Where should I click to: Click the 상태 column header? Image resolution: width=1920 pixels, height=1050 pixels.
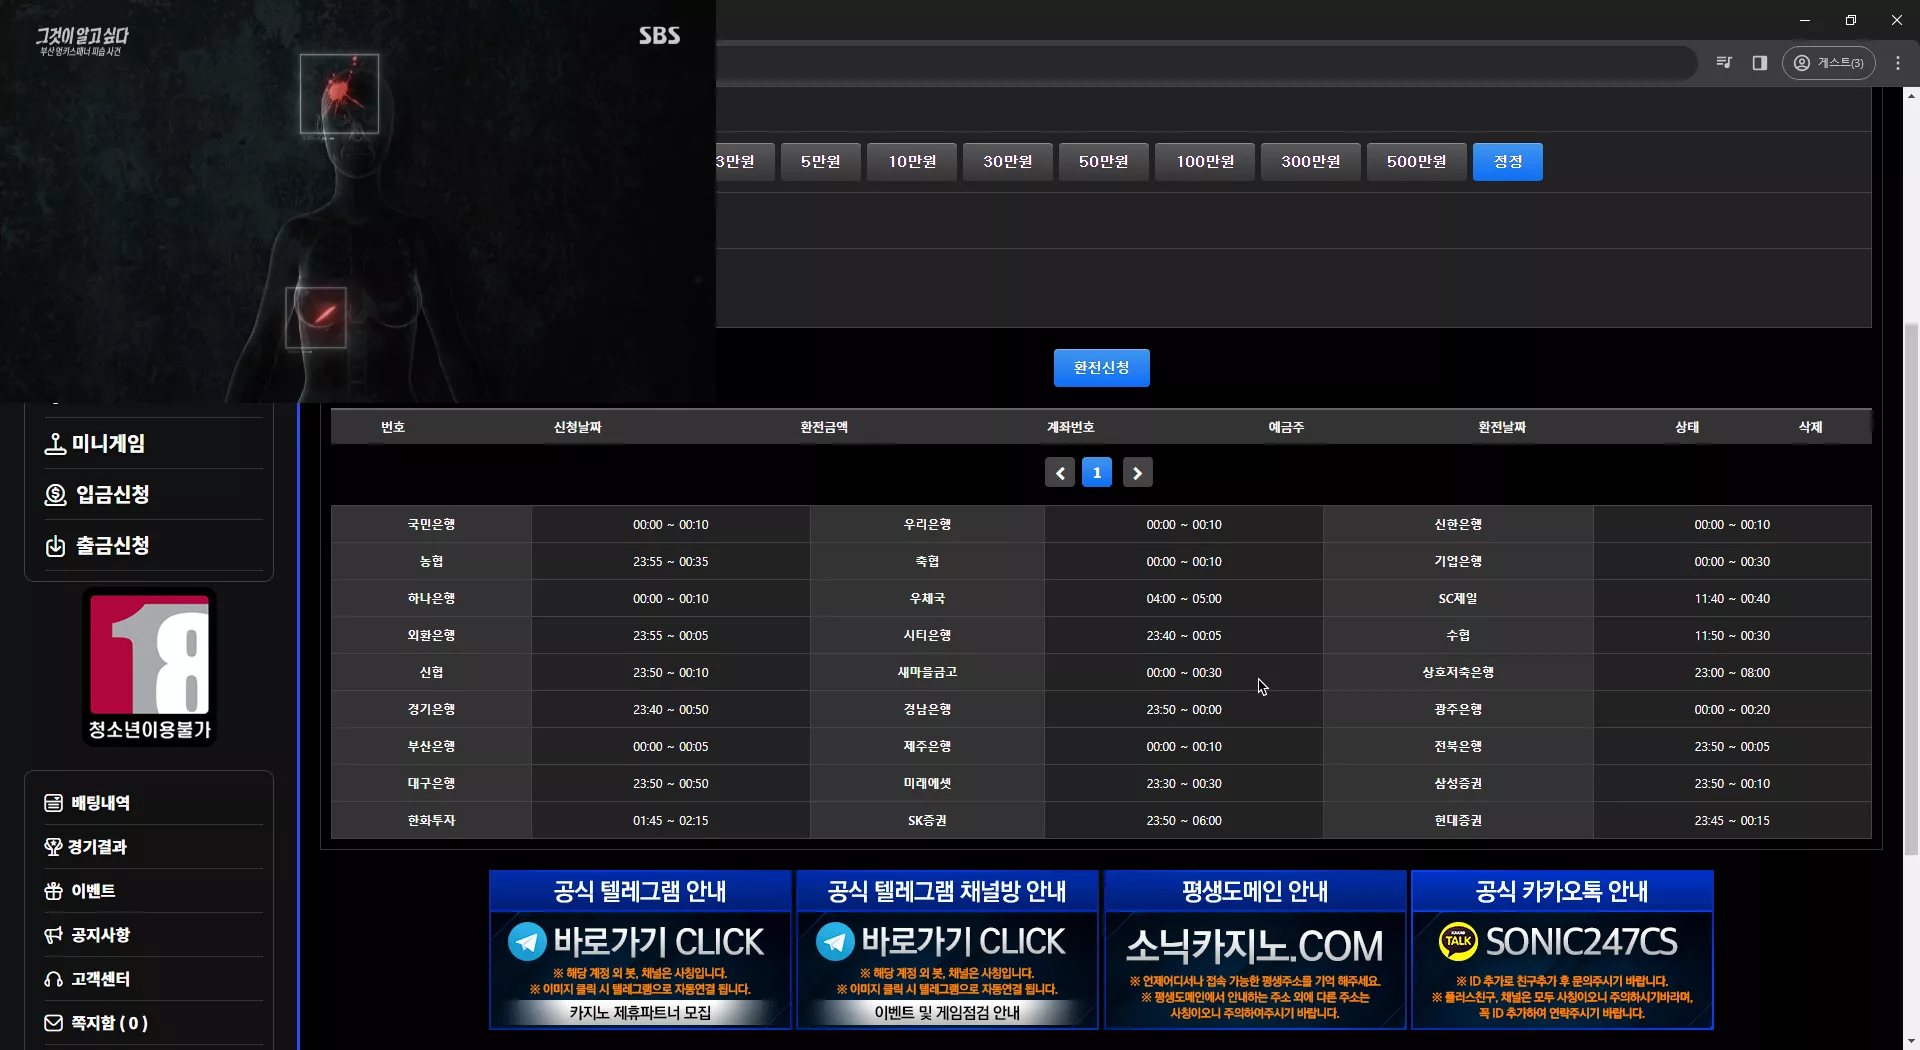coord(1687,427)
